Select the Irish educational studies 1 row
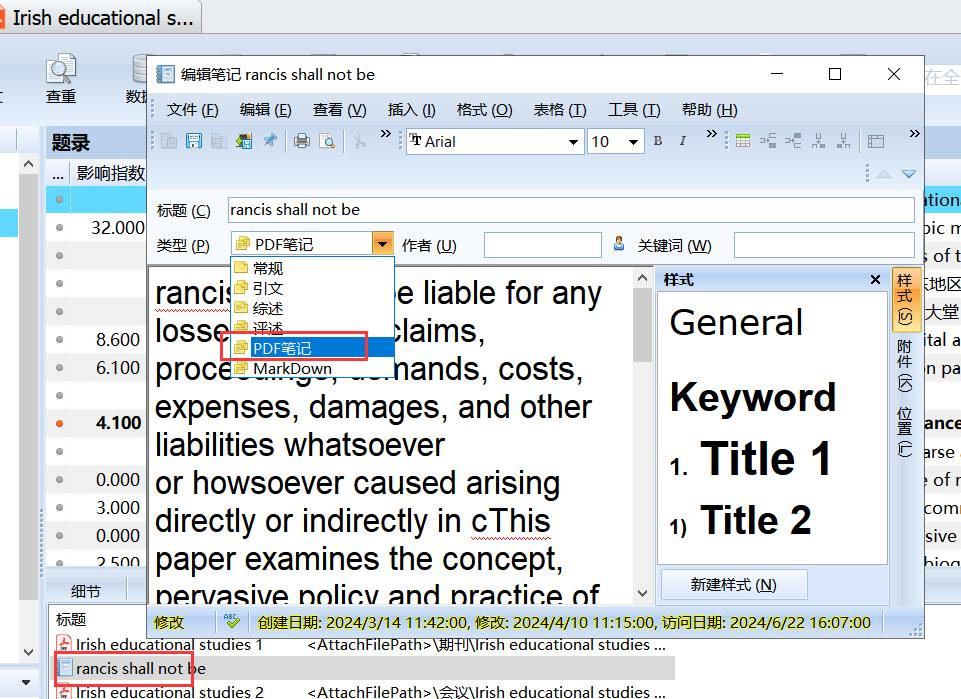 (362, 644)
